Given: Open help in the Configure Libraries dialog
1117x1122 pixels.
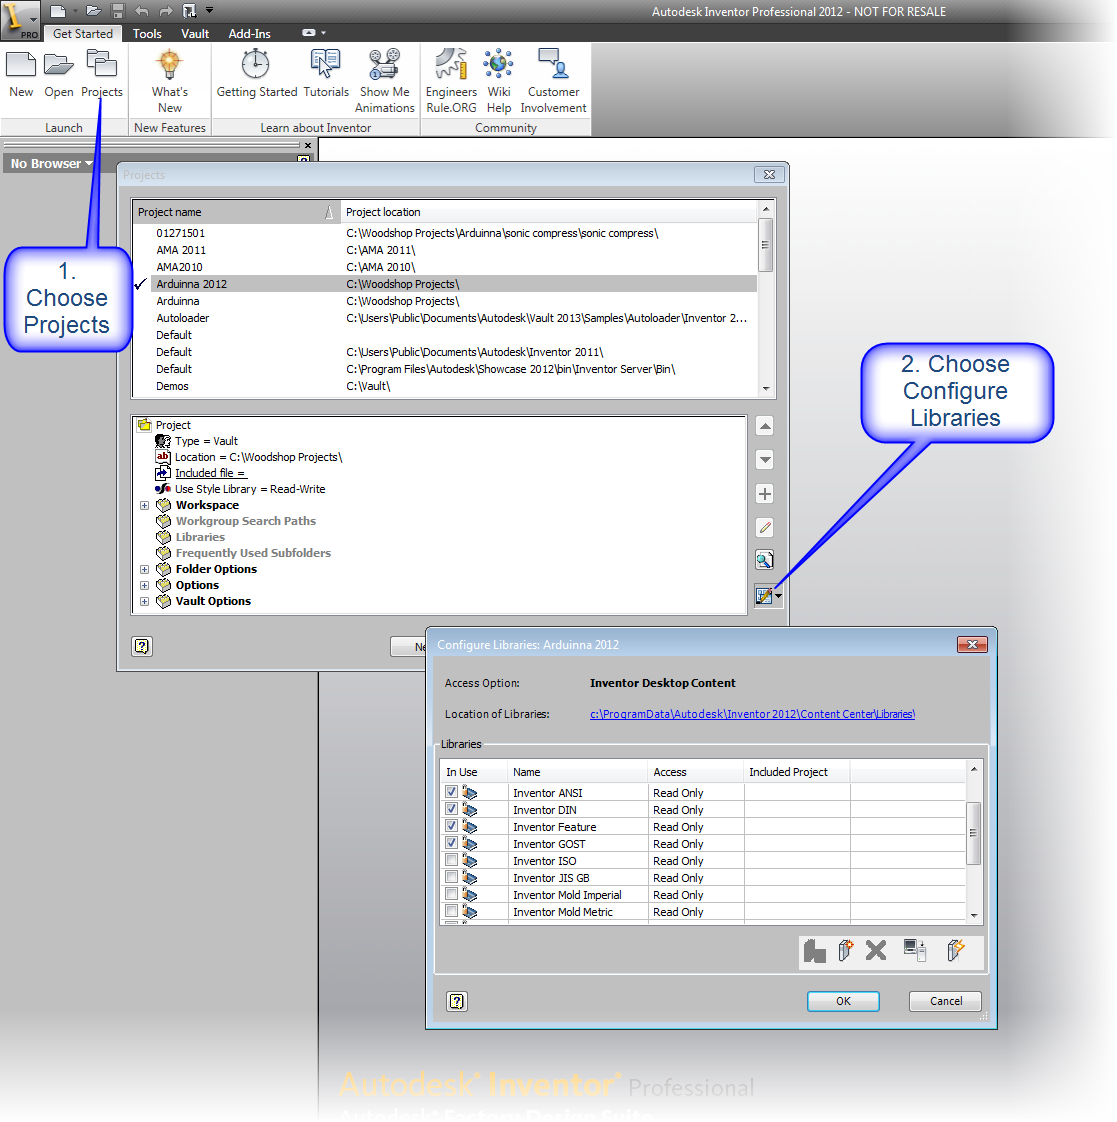Looking at the screenshot, I should (457, 1001).
